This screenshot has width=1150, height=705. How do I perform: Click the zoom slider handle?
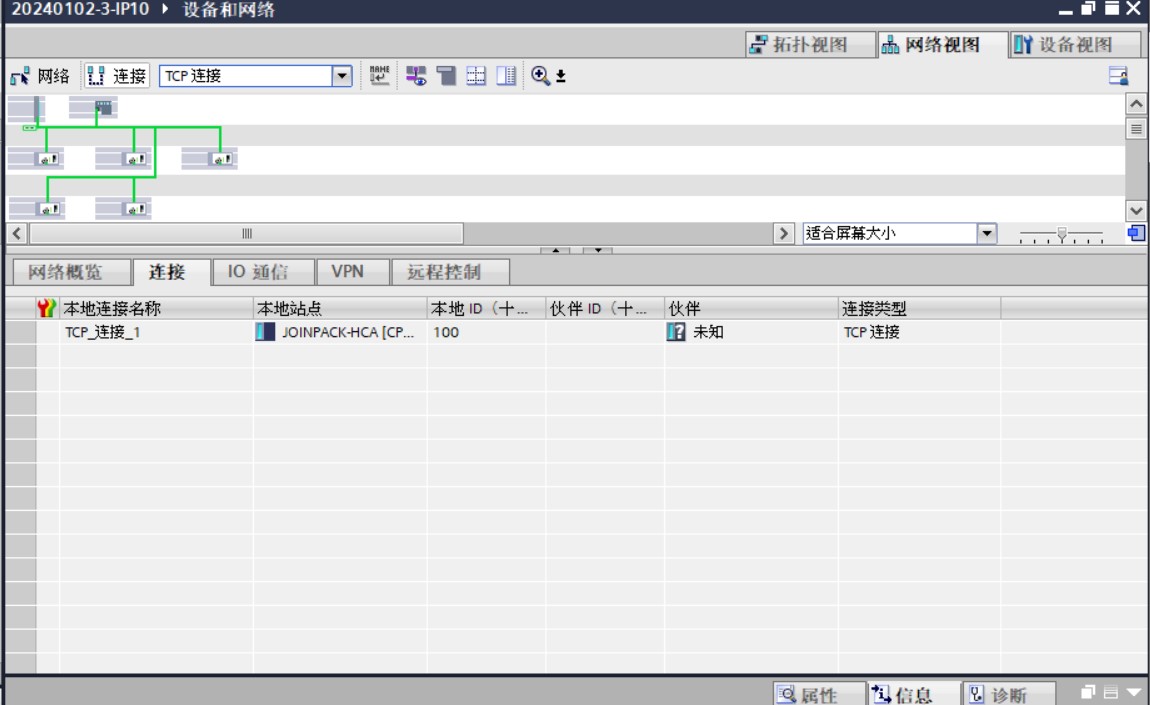1062,234
